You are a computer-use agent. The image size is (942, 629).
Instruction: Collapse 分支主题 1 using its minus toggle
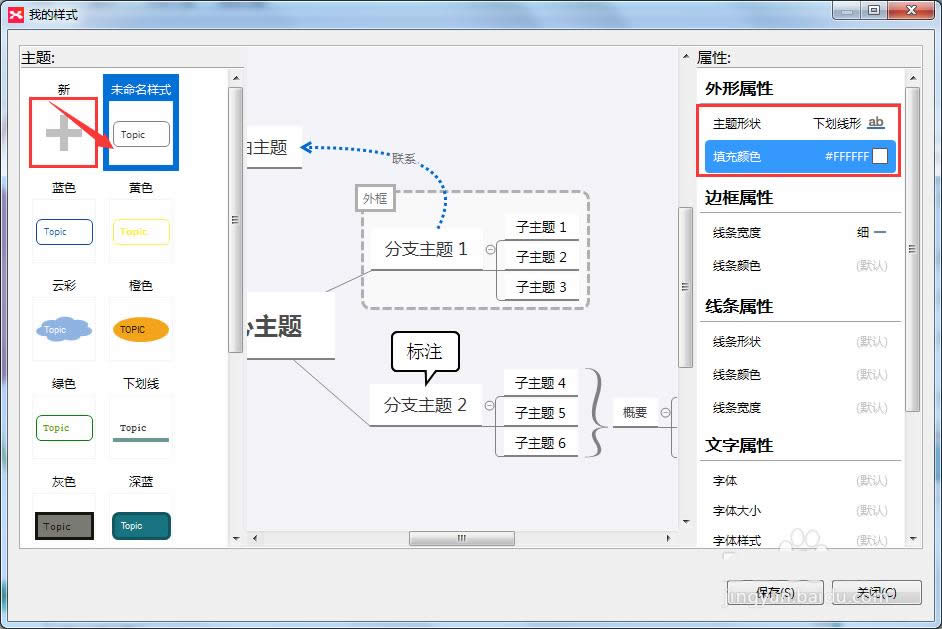coord(489,250)
